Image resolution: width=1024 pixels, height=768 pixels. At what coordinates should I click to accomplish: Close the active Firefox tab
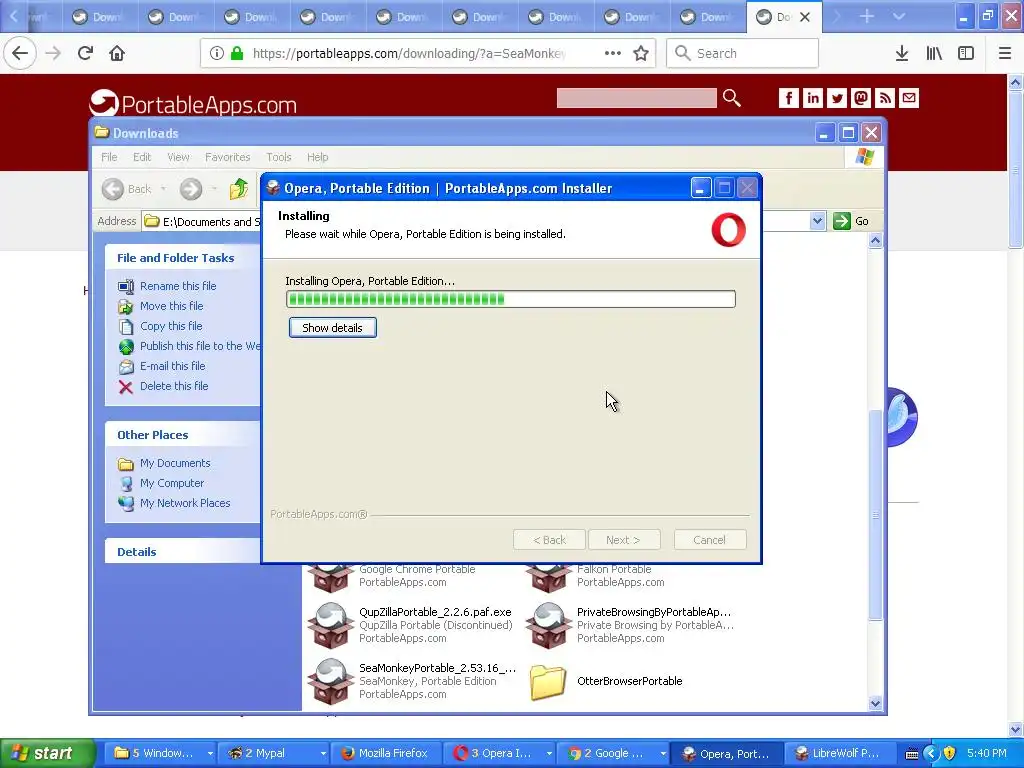tap(805, 17)
